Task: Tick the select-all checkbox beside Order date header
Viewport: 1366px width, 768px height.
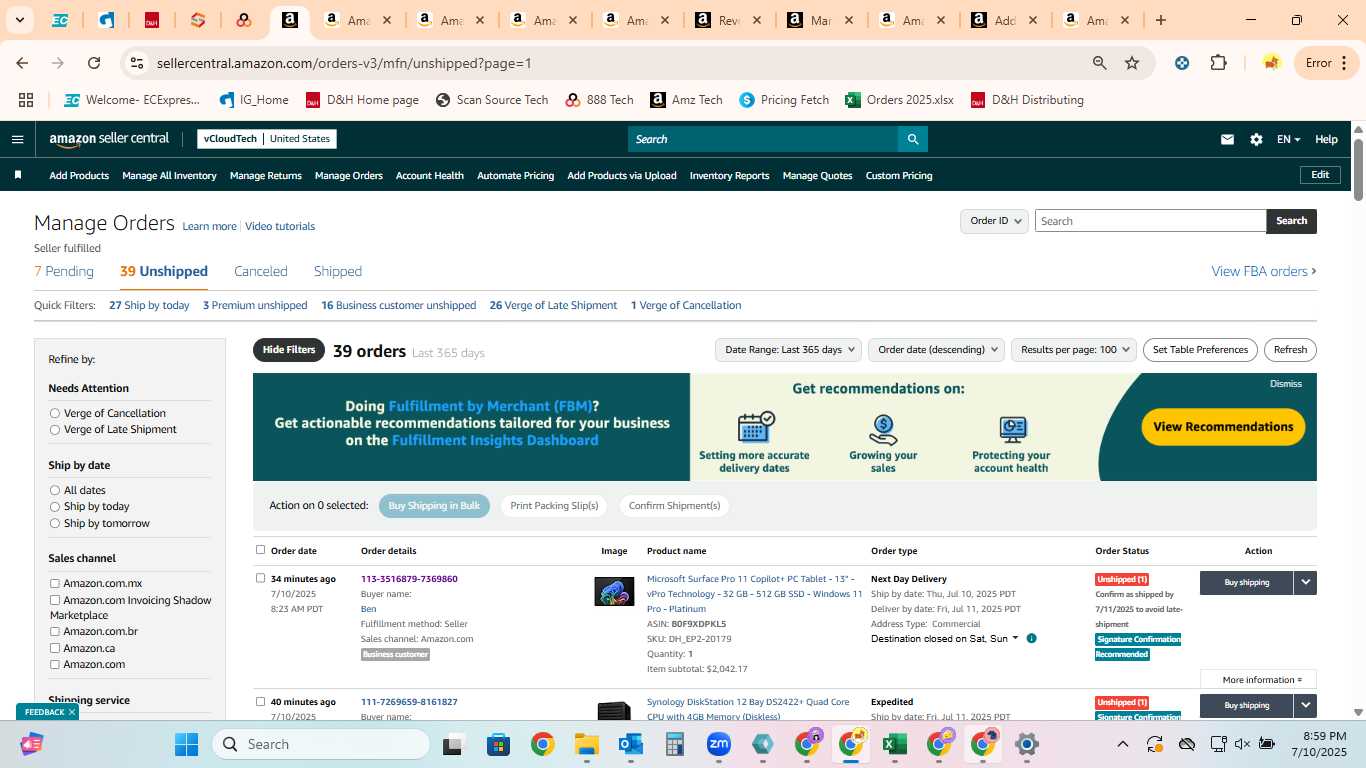Action: 261,550
